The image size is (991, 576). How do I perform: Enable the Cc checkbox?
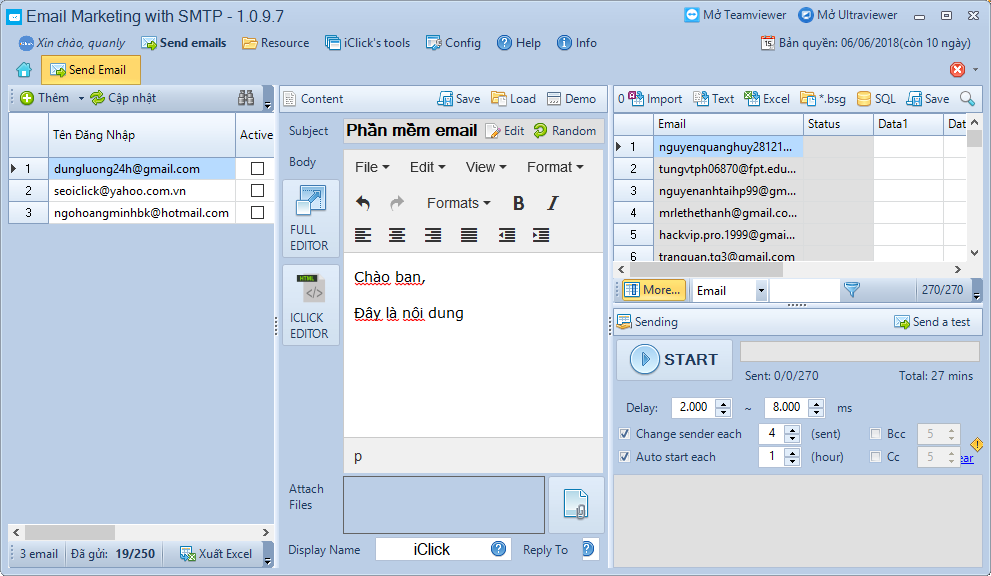click(876, 457)
